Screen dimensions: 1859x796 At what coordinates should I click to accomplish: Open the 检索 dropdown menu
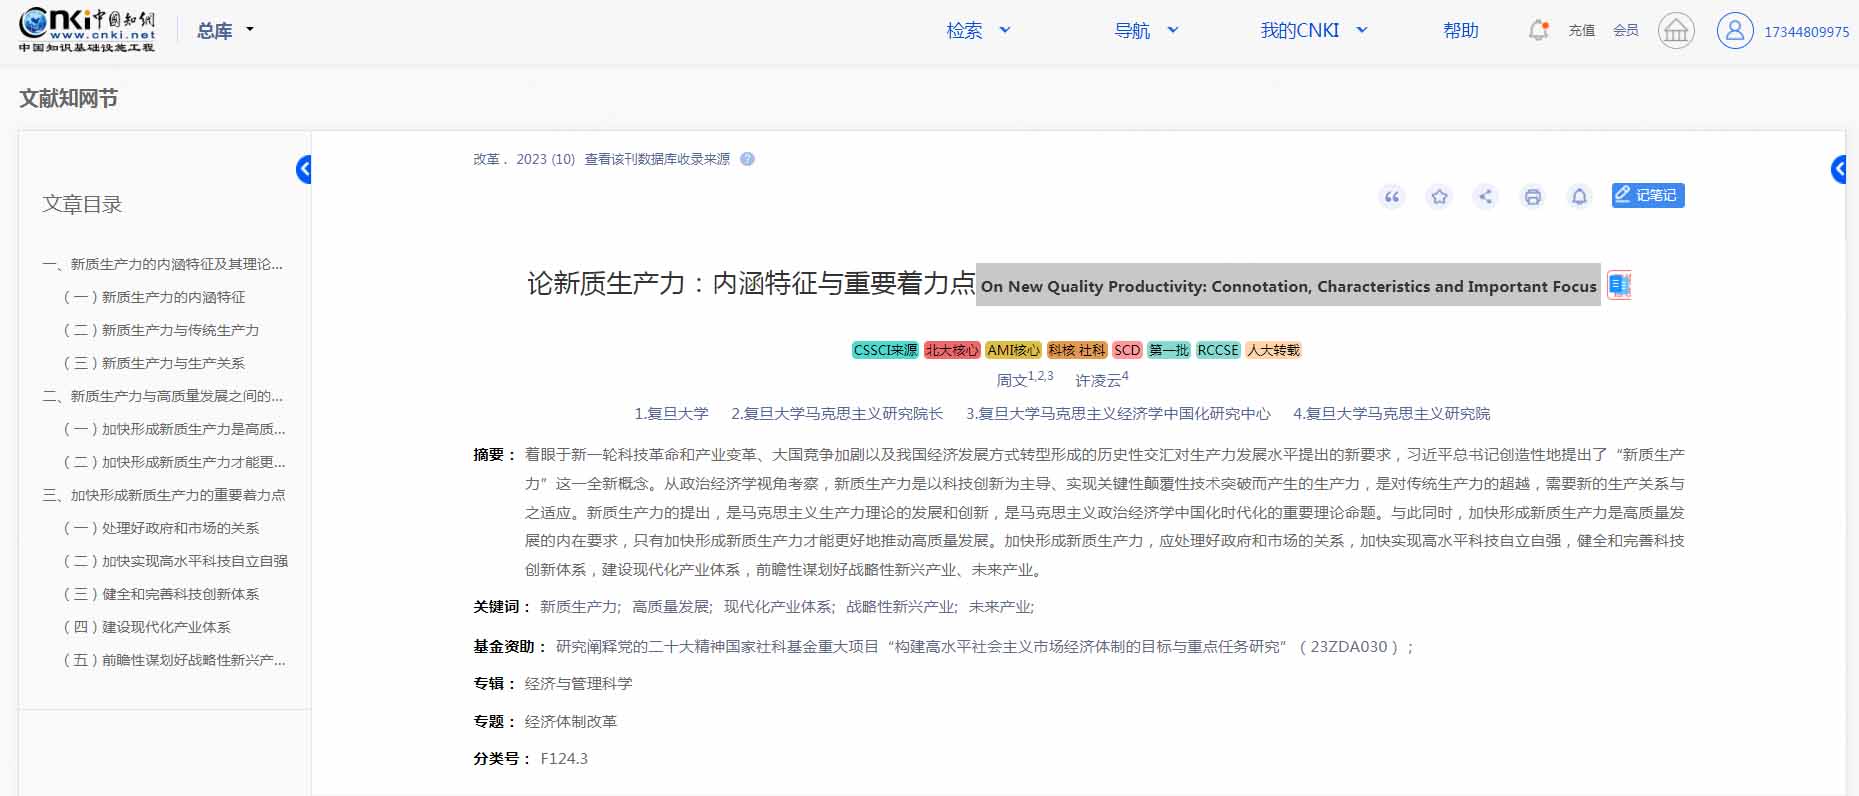(978, 31)
